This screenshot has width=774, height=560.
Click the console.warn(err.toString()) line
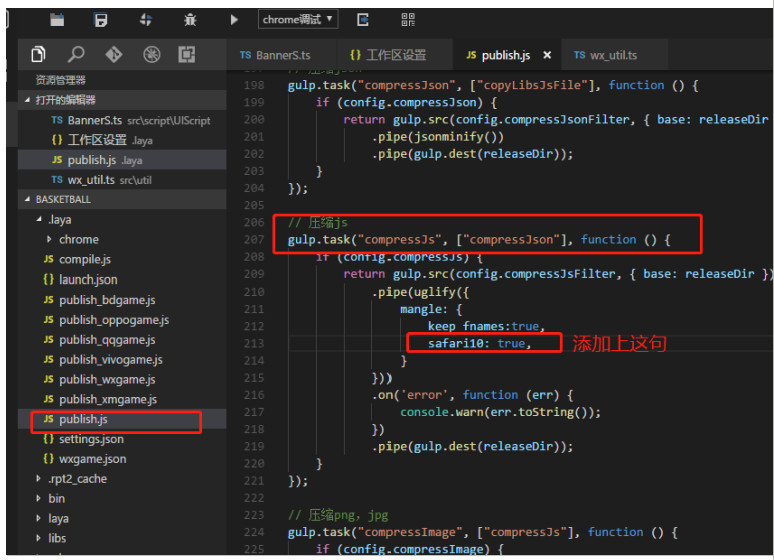[501, 412]
